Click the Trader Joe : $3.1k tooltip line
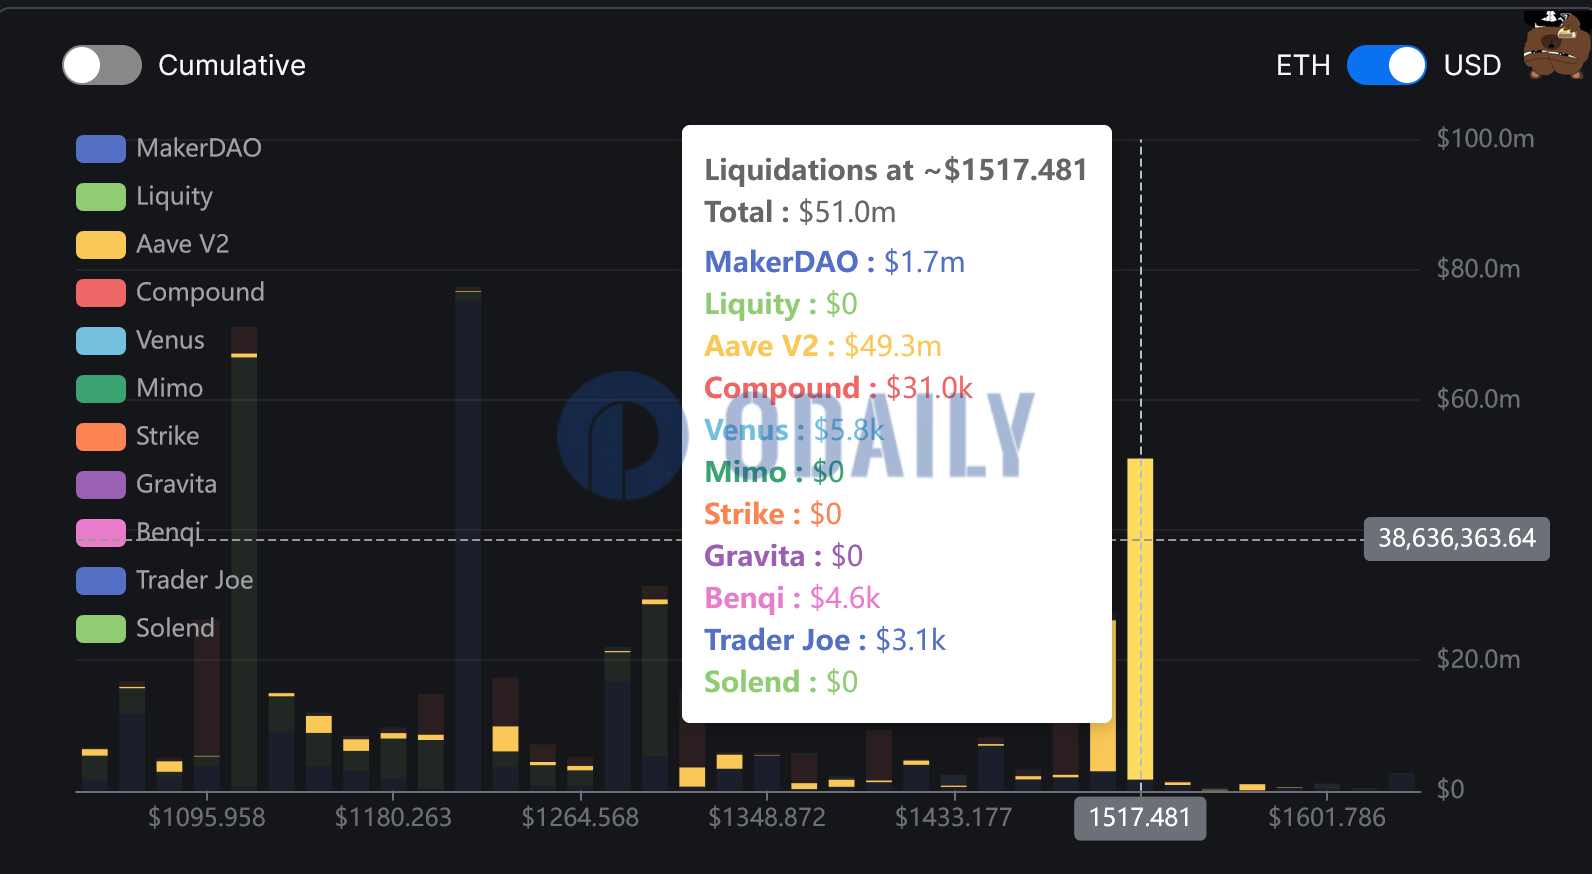 [x=825, y=640]
